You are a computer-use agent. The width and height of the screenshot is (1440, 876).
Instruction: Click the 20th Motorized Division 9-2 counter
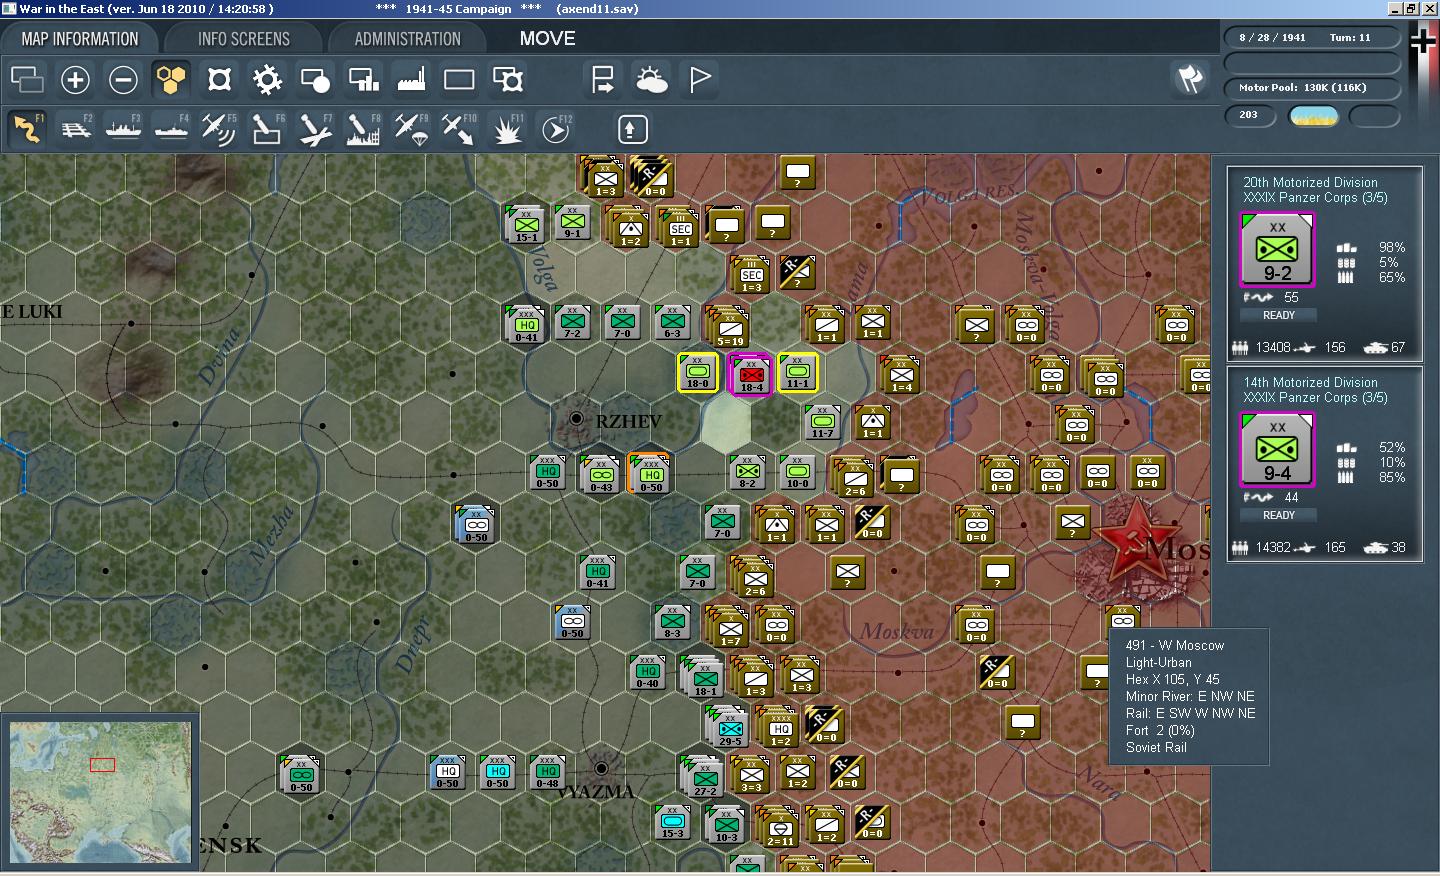click(1277, 250)
